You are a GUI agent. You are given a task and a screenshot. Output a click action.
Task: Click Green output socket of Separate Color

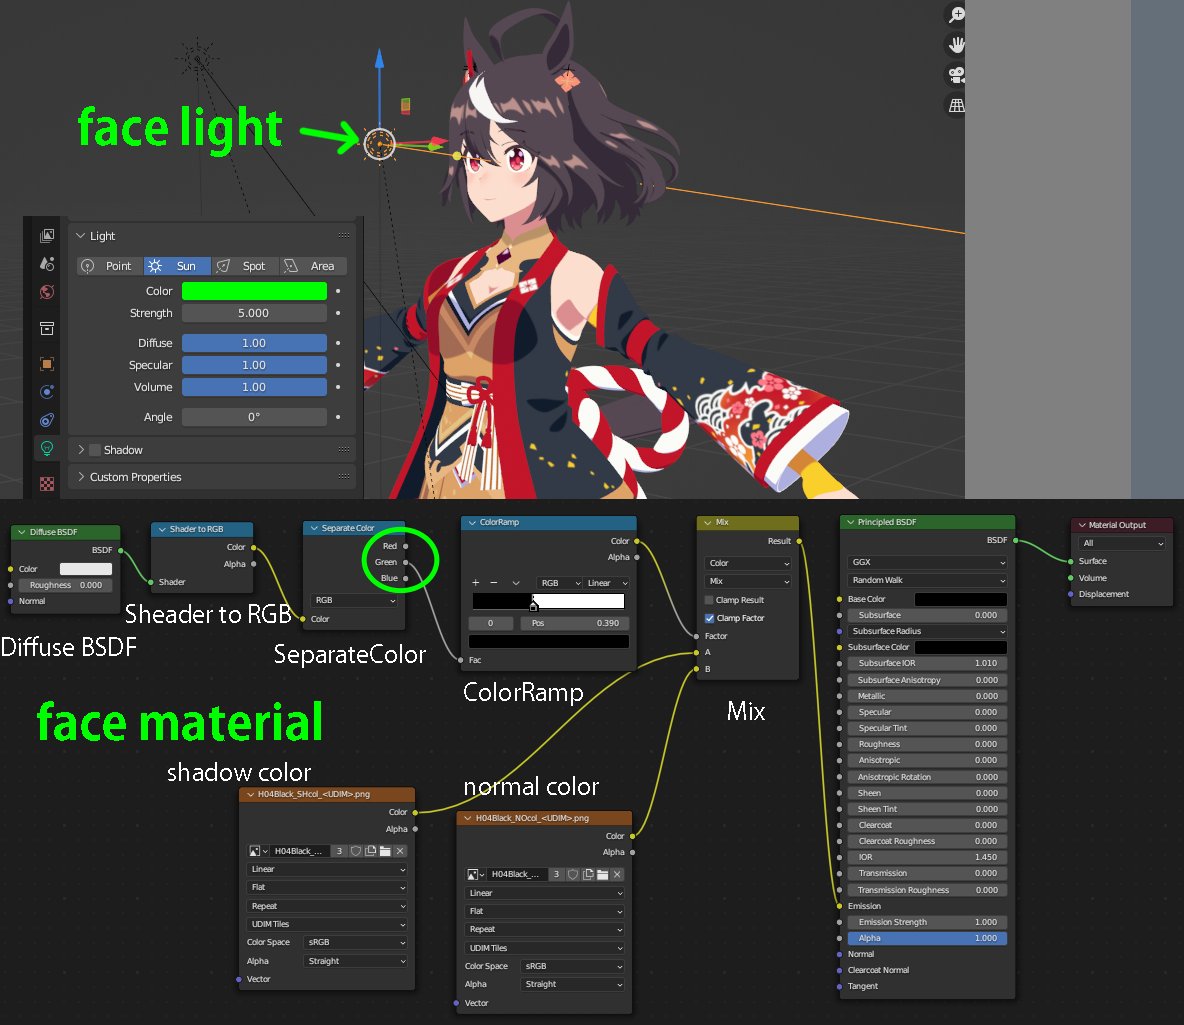405,562
